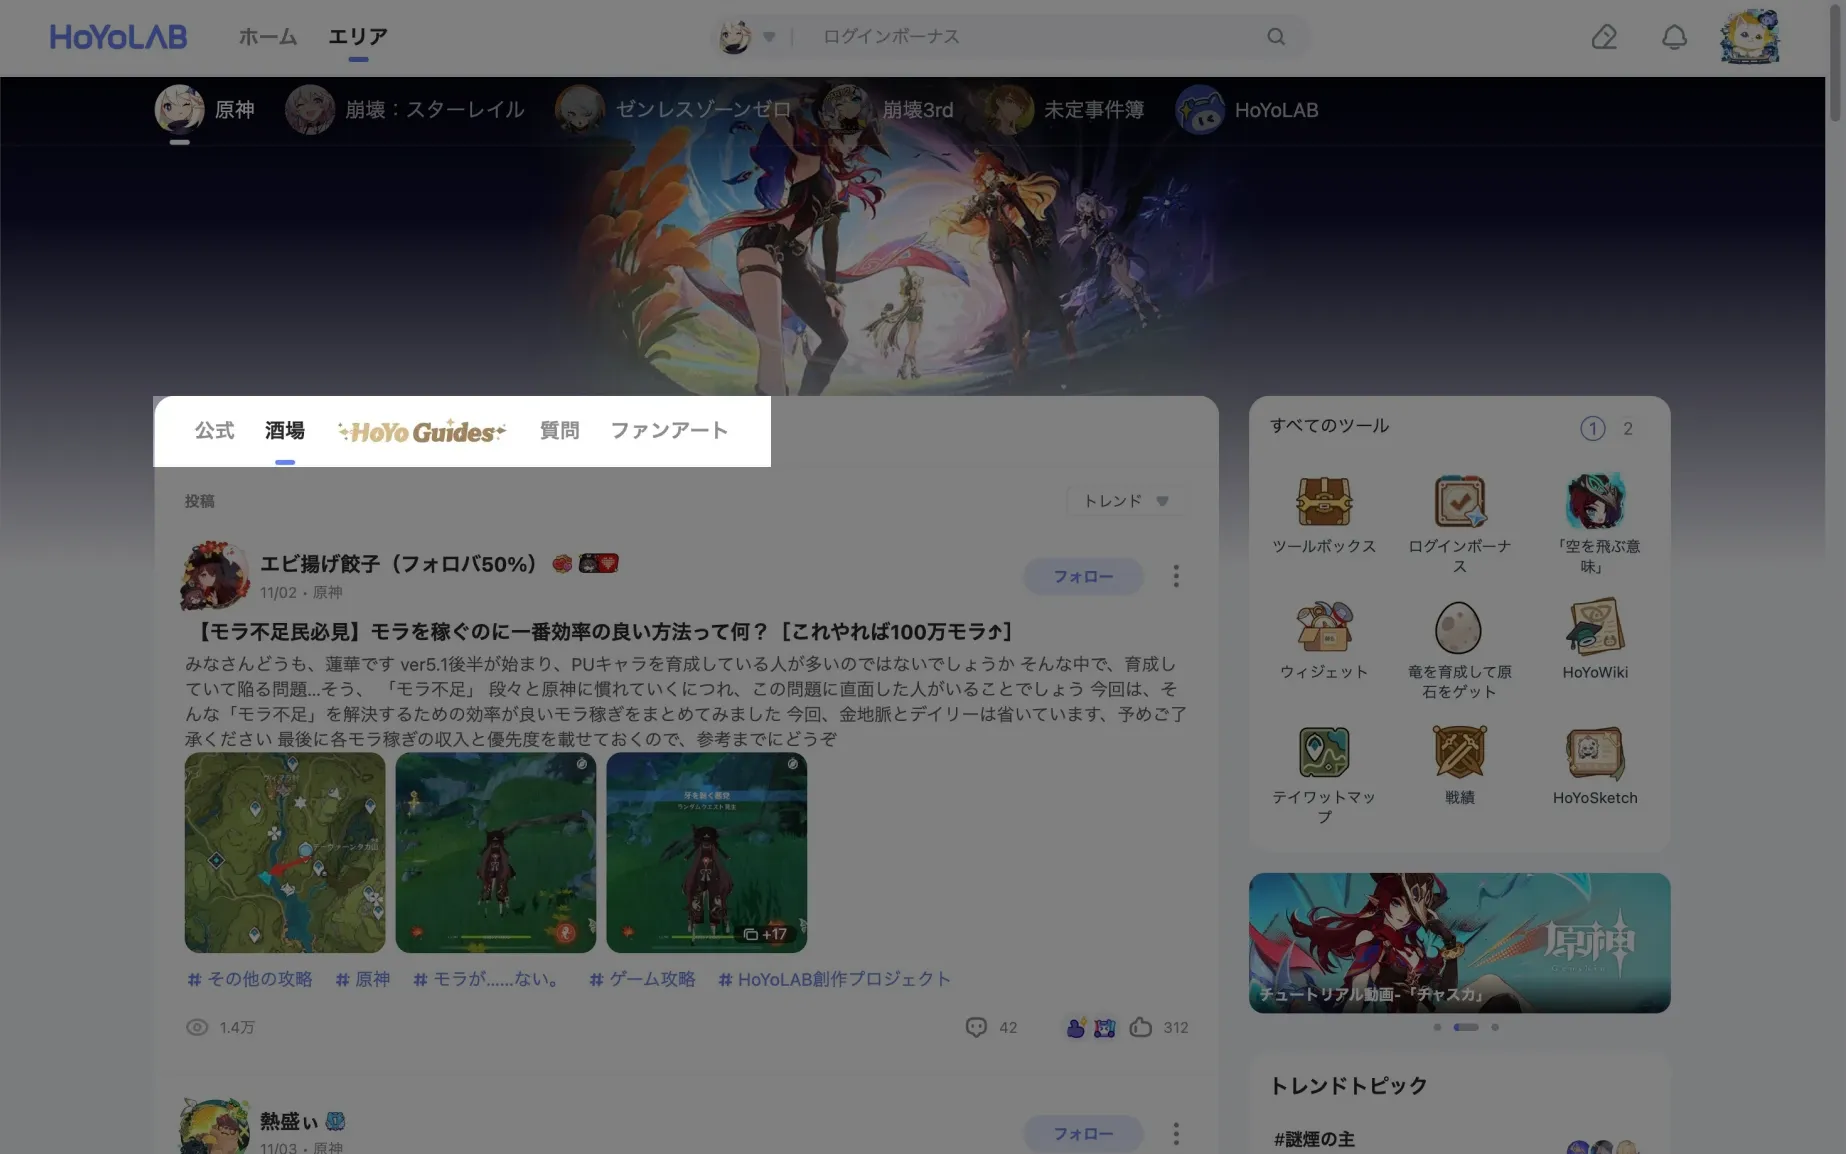Screen dimensions: 1846x1154
Task: Select the 公式 tab
Action: coord(214,431)
